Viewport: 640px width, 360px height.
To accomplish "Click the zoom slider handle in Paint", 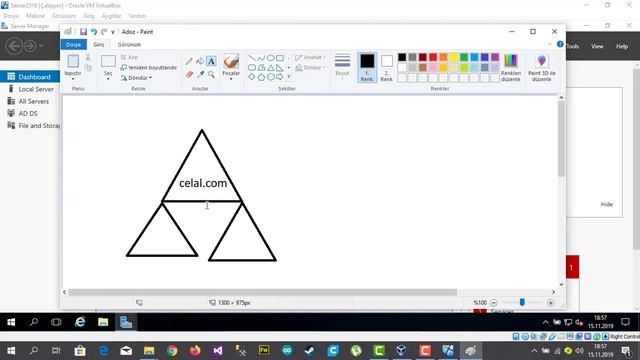I will tap(522, 302).
